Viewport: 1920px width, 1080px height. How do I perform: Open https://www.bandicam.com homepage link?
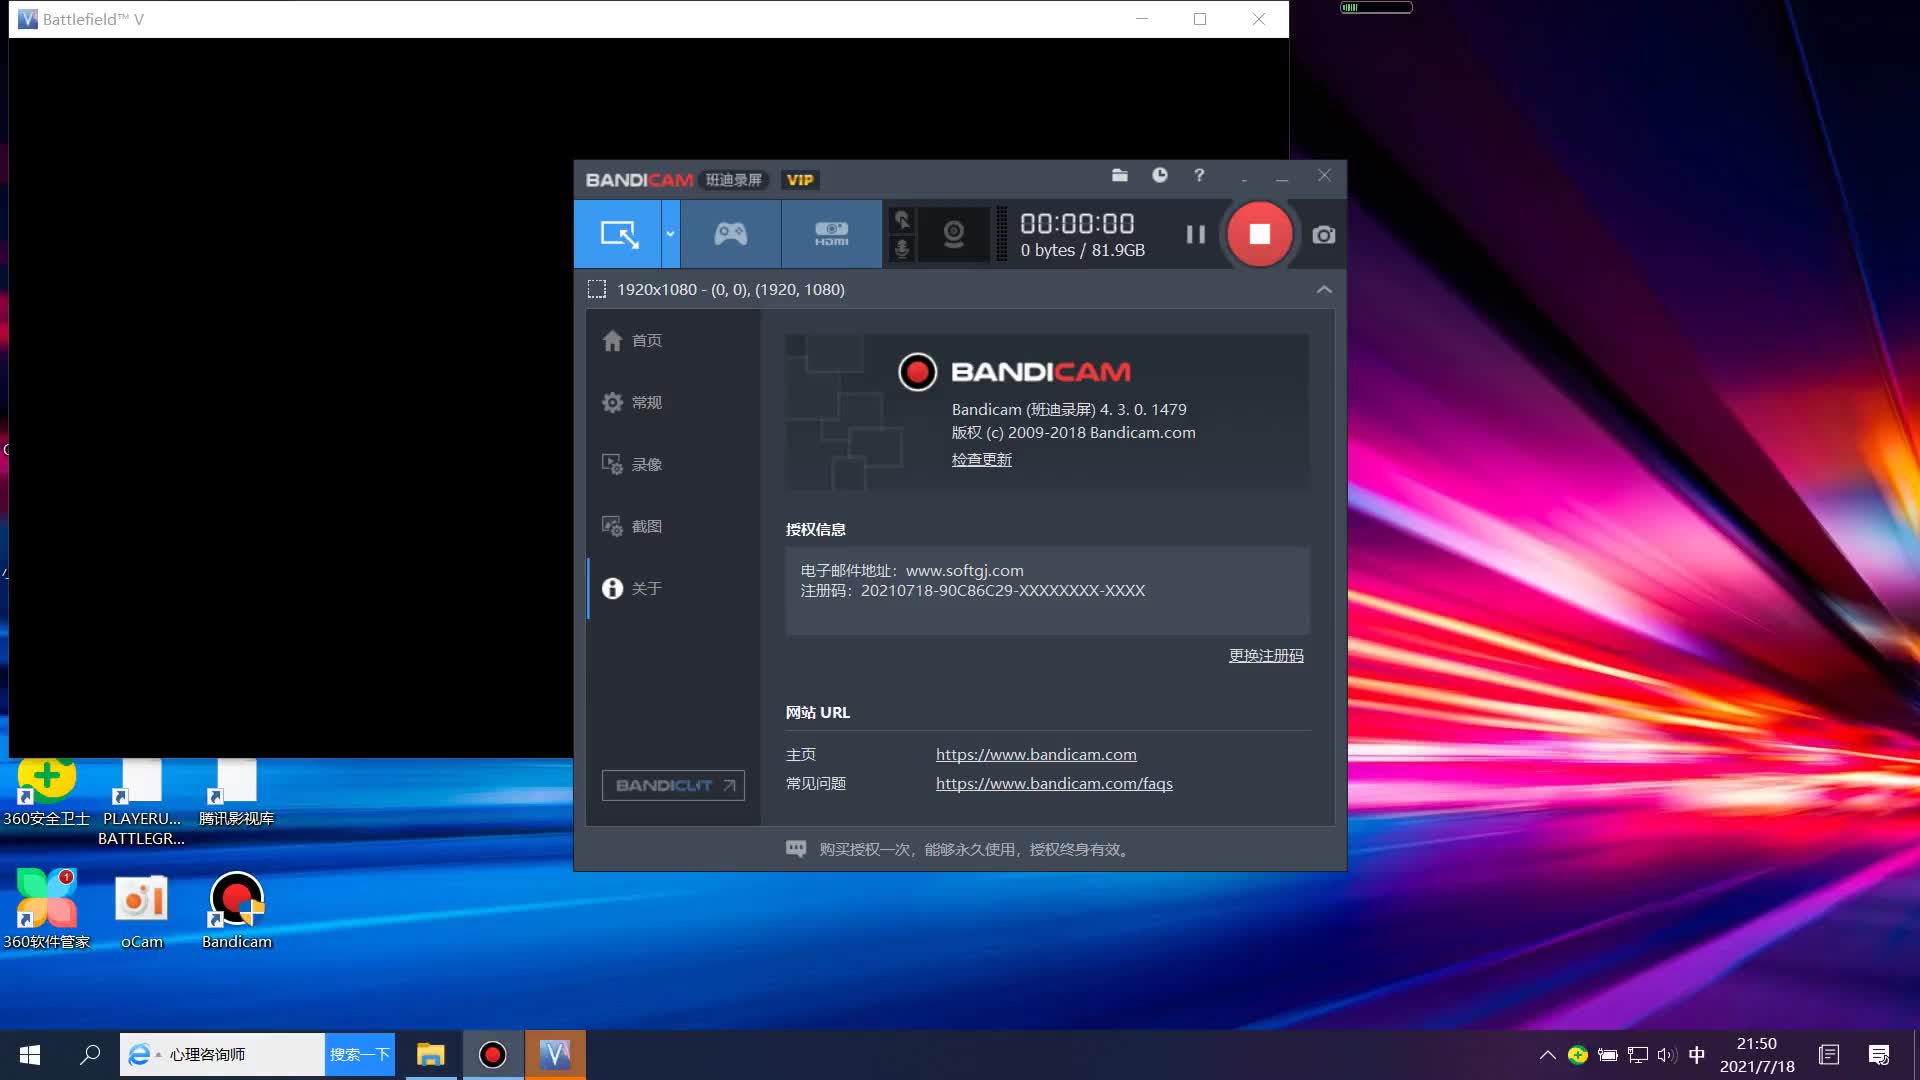coord(1036,754)
